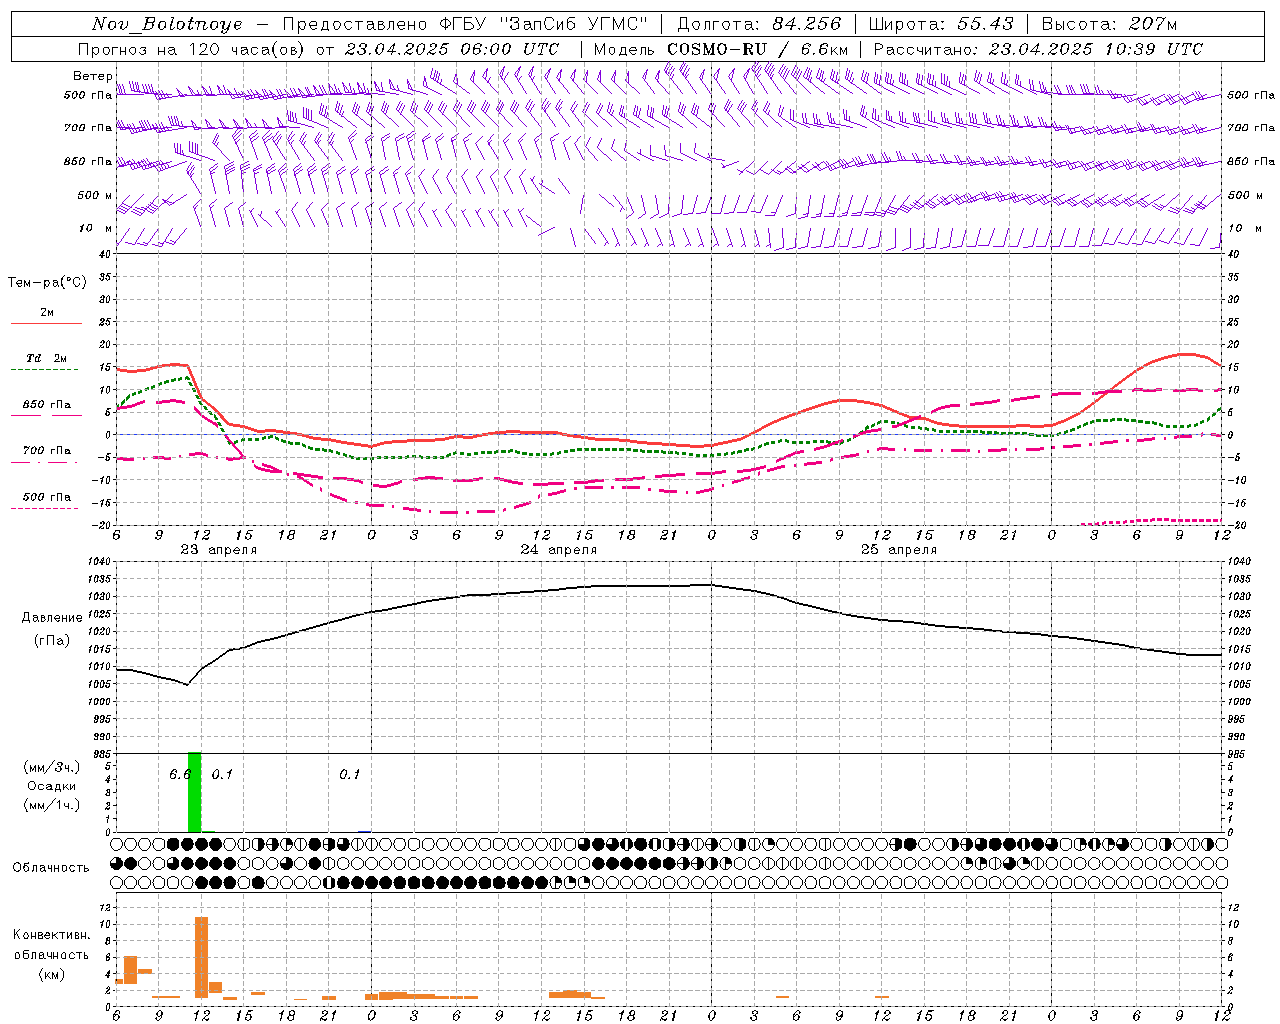Click the 0.1 precipitation value near hour 21
The height and width of the screenshot is (1024, 1280).
tap(349, 775)
